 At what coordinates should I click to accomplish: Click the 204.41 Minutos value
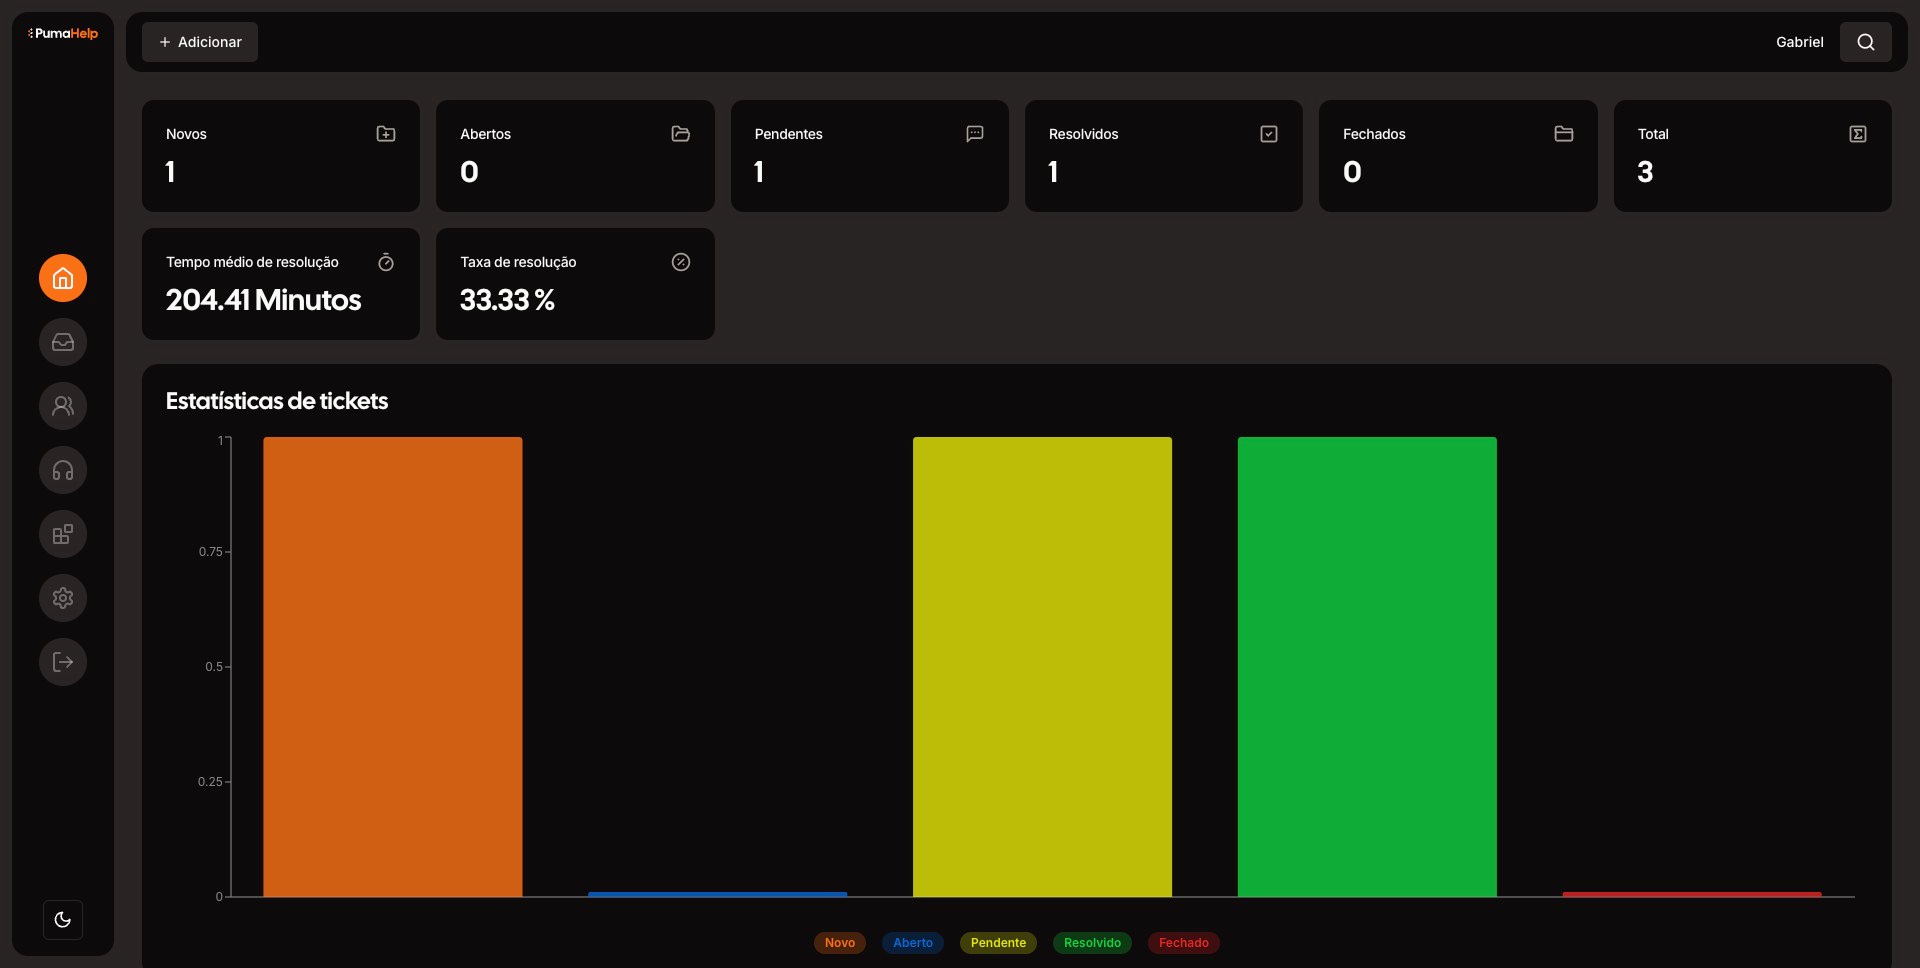263,300
